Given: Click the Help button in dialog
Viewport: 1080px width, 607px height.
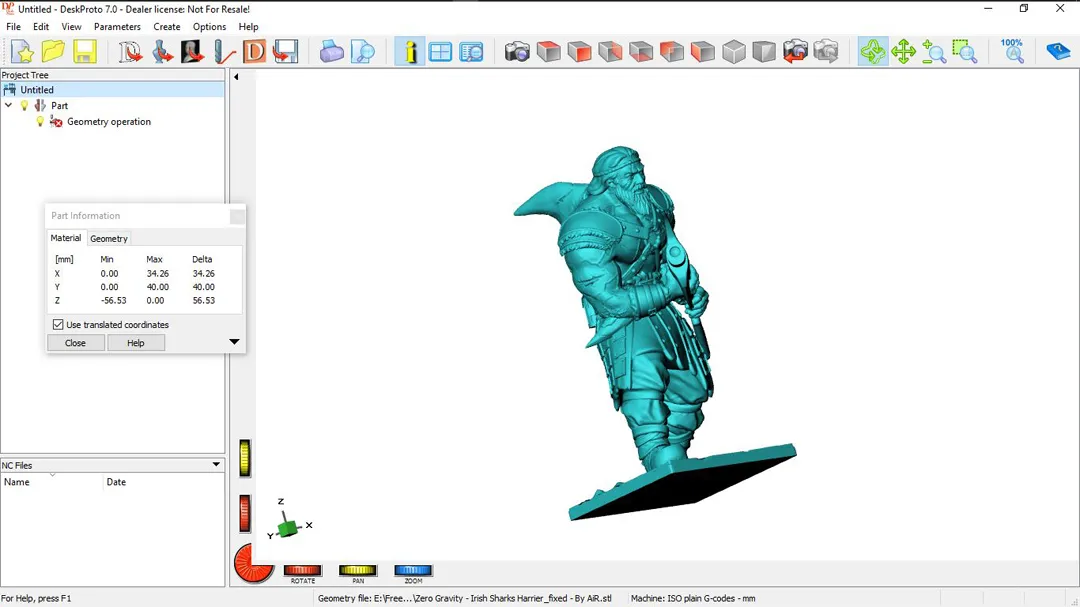Looking at the screenshot, I should pos(136,343).
